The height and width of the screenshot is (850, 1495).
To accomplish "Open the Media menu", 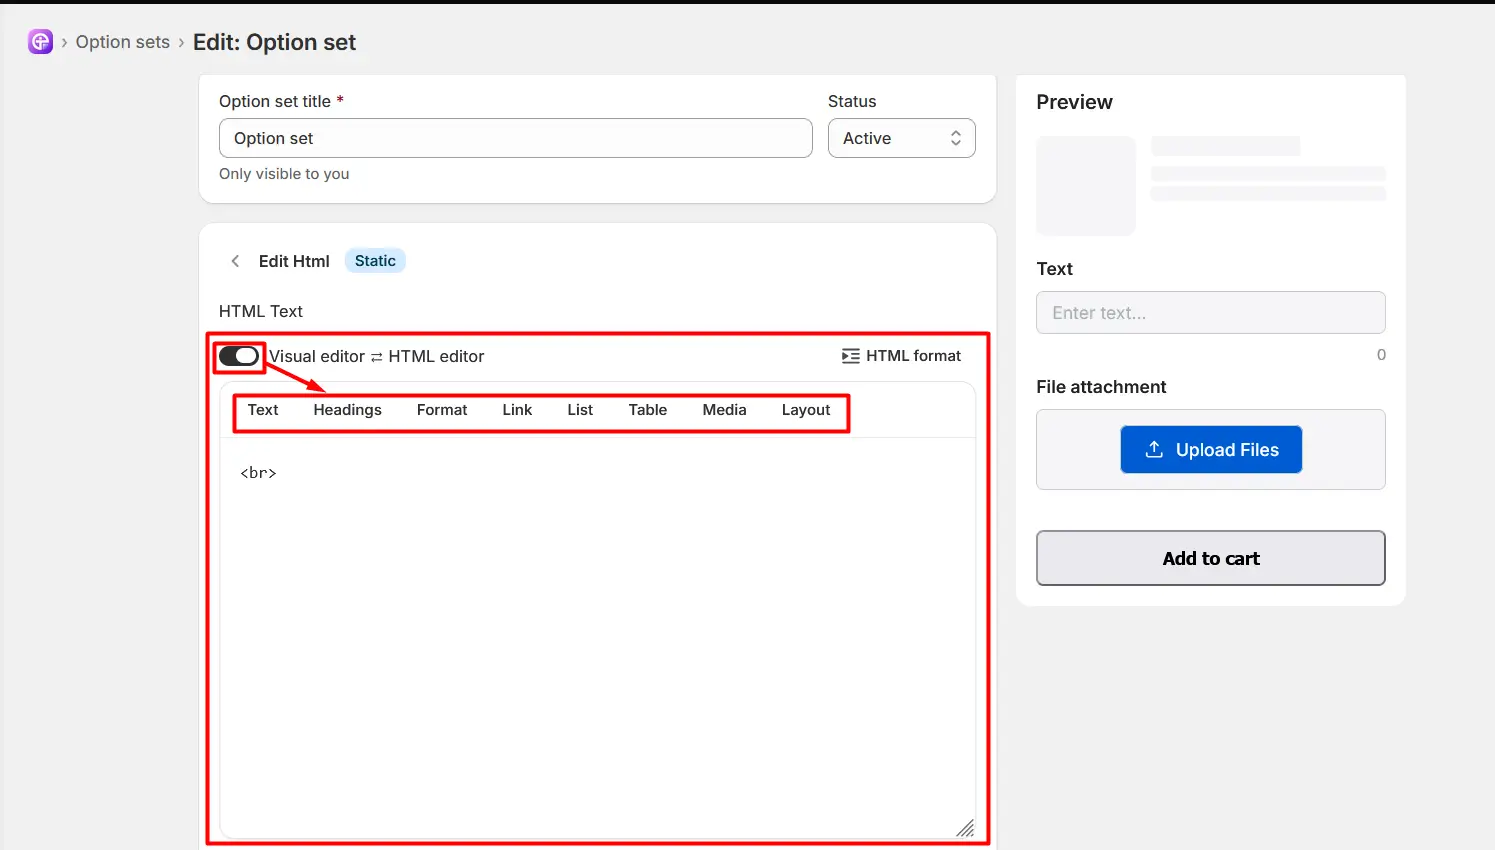I will click(x=724, y=410).
